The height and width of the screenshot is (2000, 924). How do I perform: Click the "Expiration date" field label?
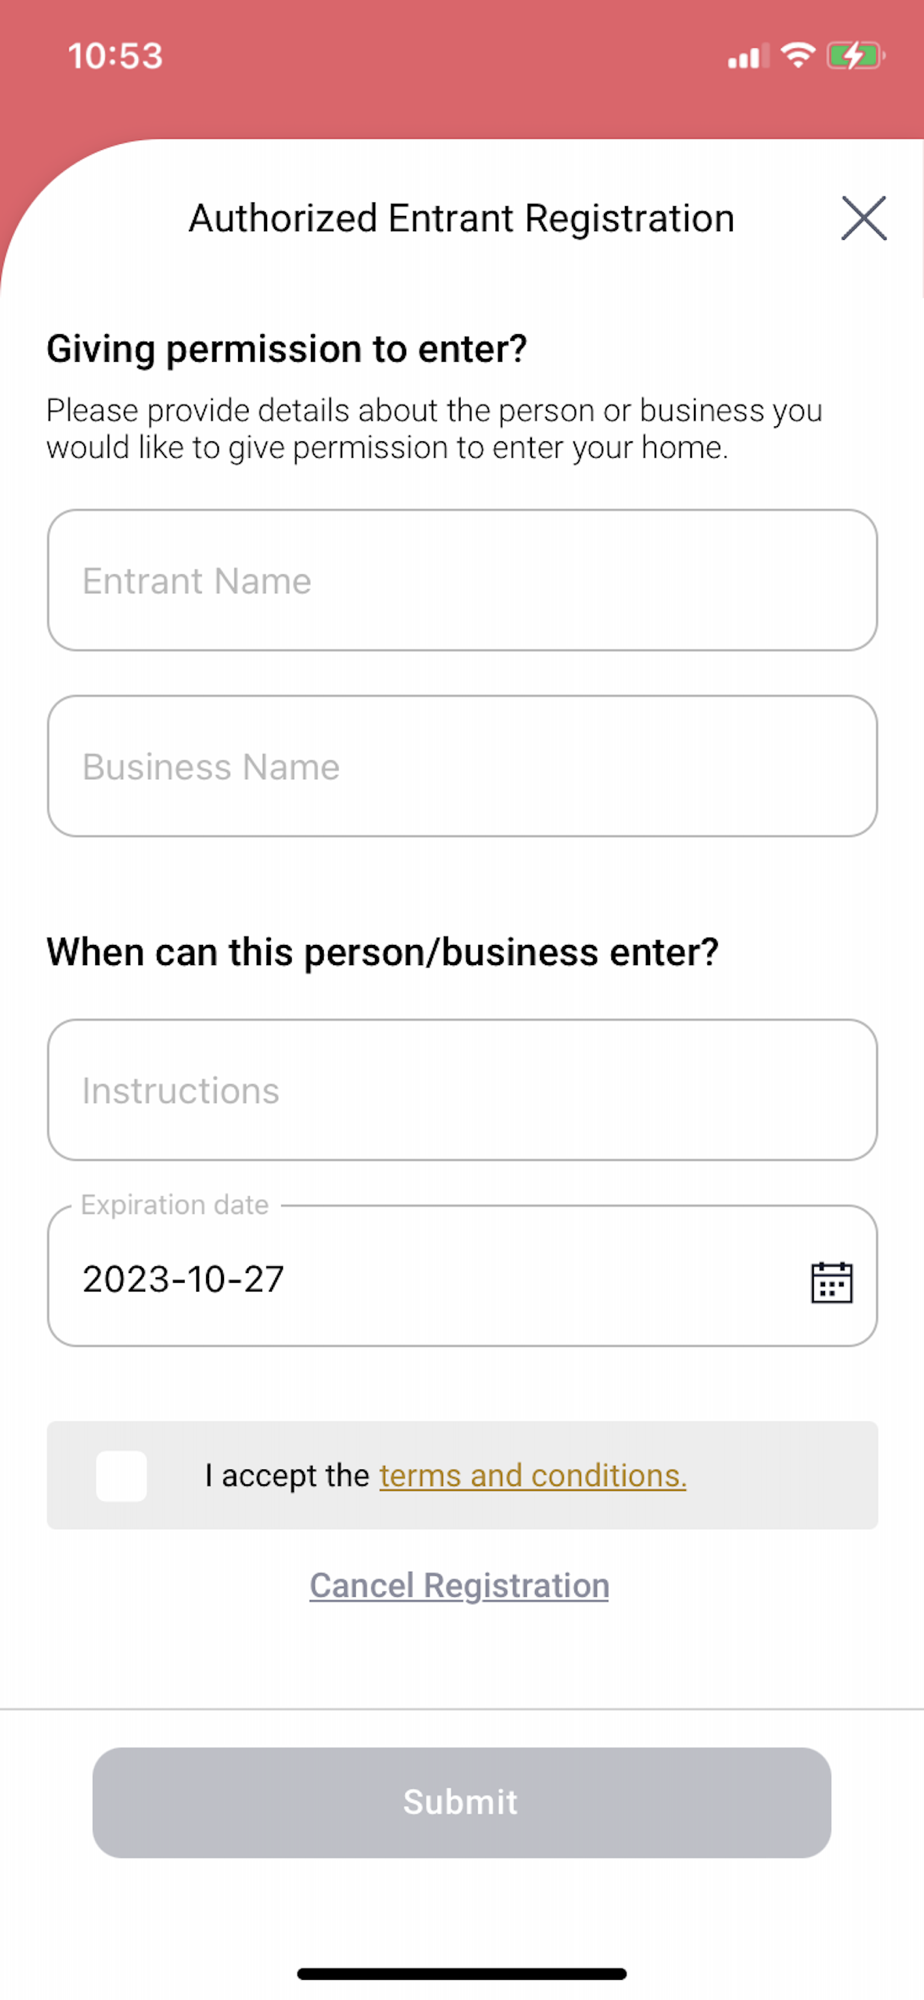click(175, 1205)
